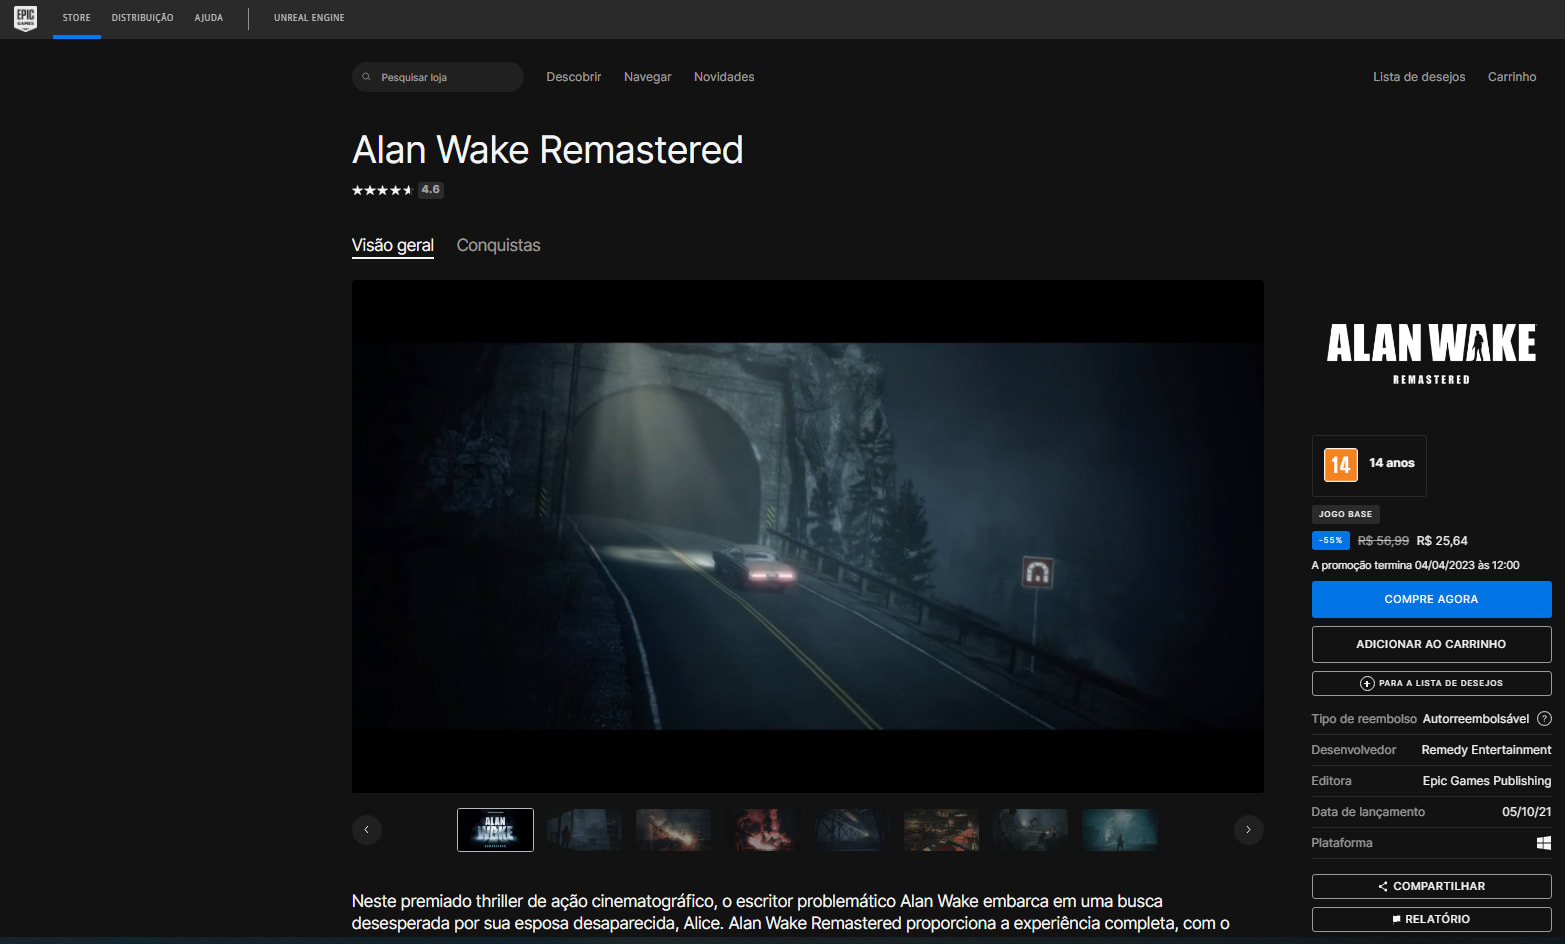1565x944 pixels.
Task: Show previous thumbnails with left arrow
Action: click(x=367, y=830)
